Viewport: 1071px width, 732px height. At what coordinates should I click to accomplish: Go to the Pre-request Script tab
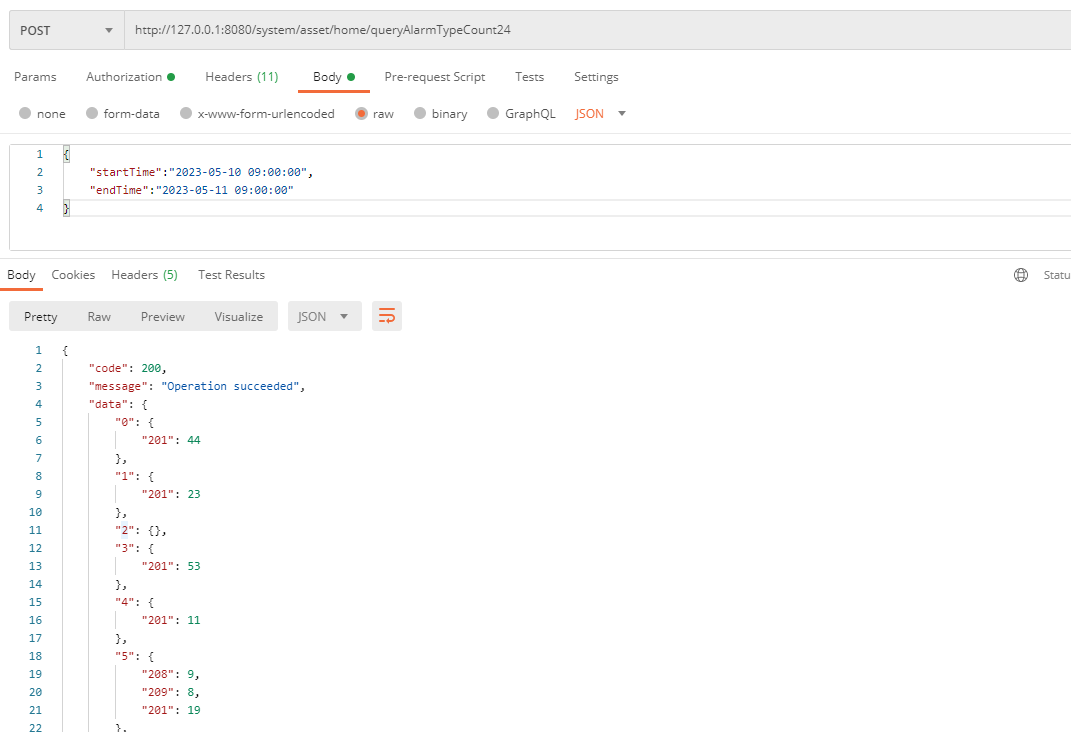click(434, 77)
